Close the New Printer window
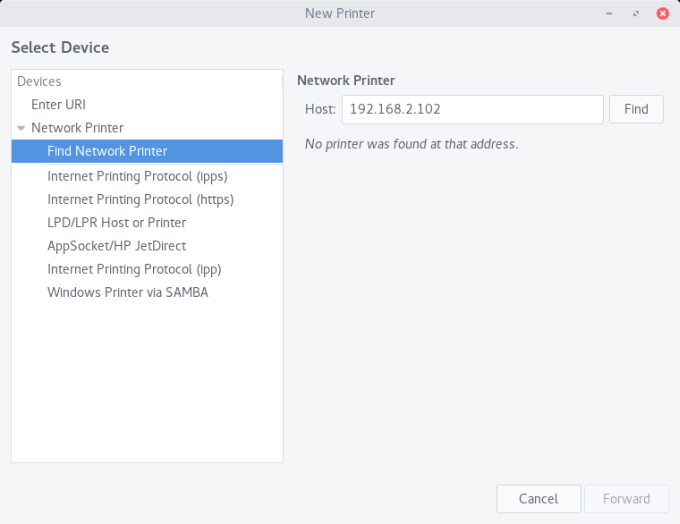680x524 pixels. point(662,13)
